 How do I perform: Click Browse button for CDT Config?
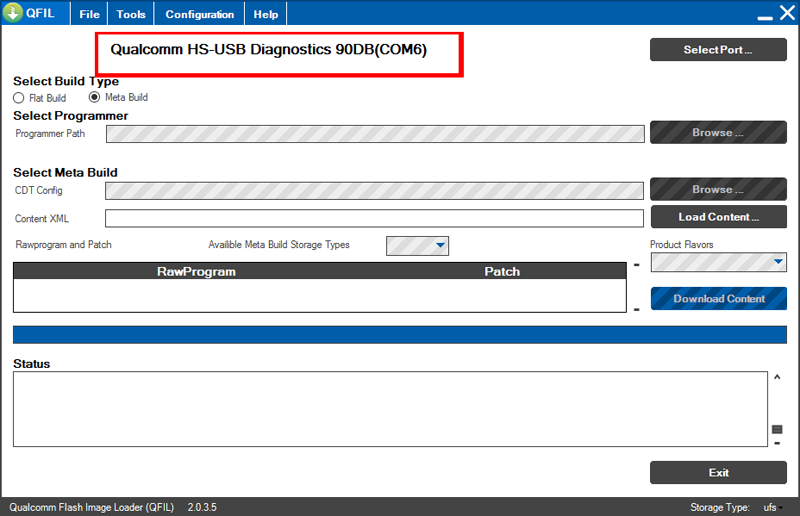pos(718,189)
